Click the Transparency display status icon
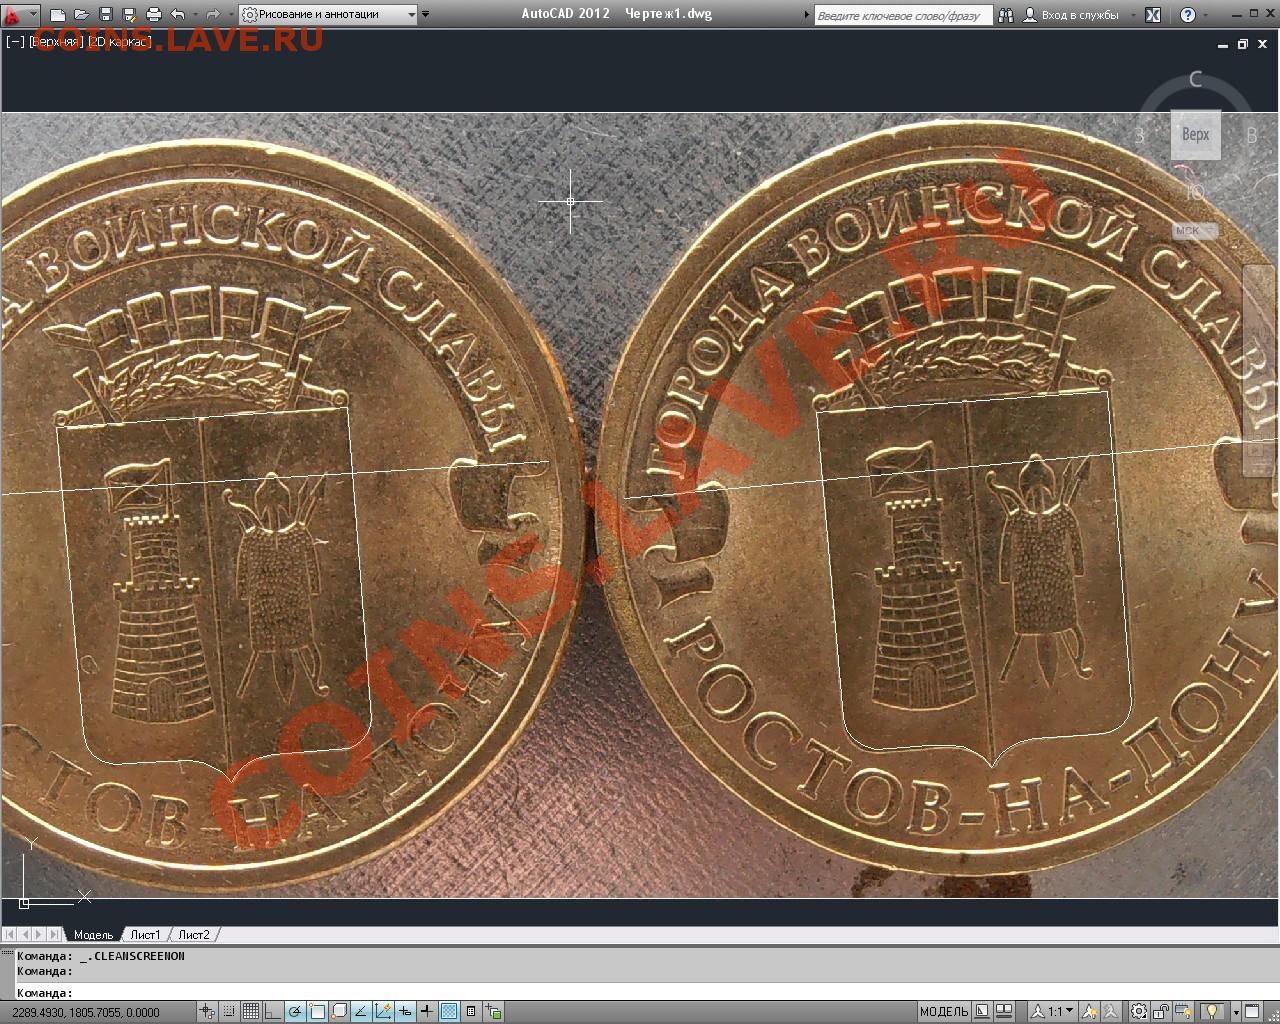This screenshot has height=1024, width=1280. 449,1012
